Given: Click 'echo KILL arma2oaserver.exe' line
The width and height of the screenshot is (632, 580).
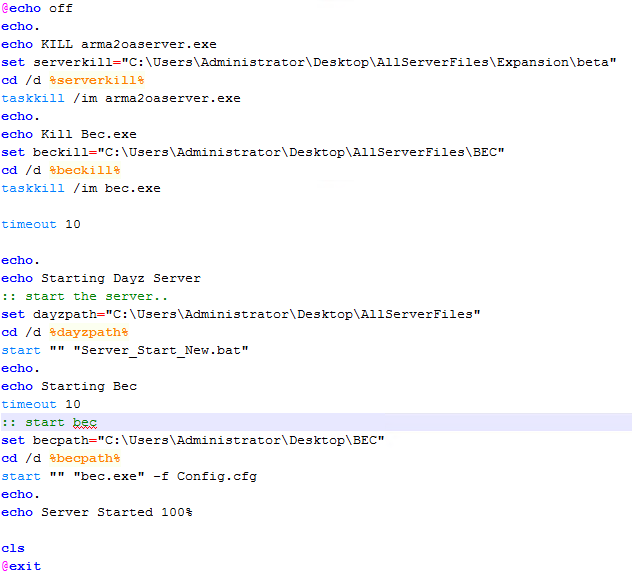Looking at the screenshot, I should pyautogui.click(x=109, y=44).
